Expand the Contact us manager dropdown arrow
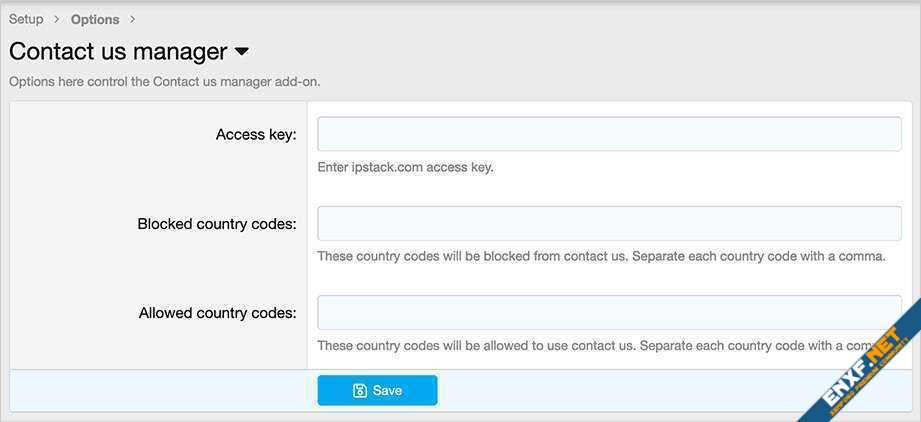The height and width of the screenshot is (422, 921). 241,51
